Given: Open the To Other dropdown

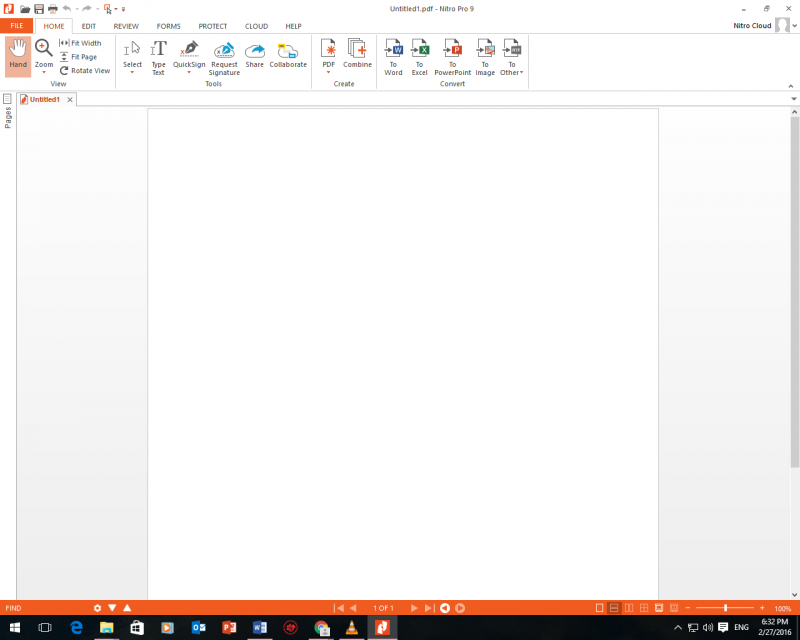Looking at the screenshot, I should [x=512, y=57].
